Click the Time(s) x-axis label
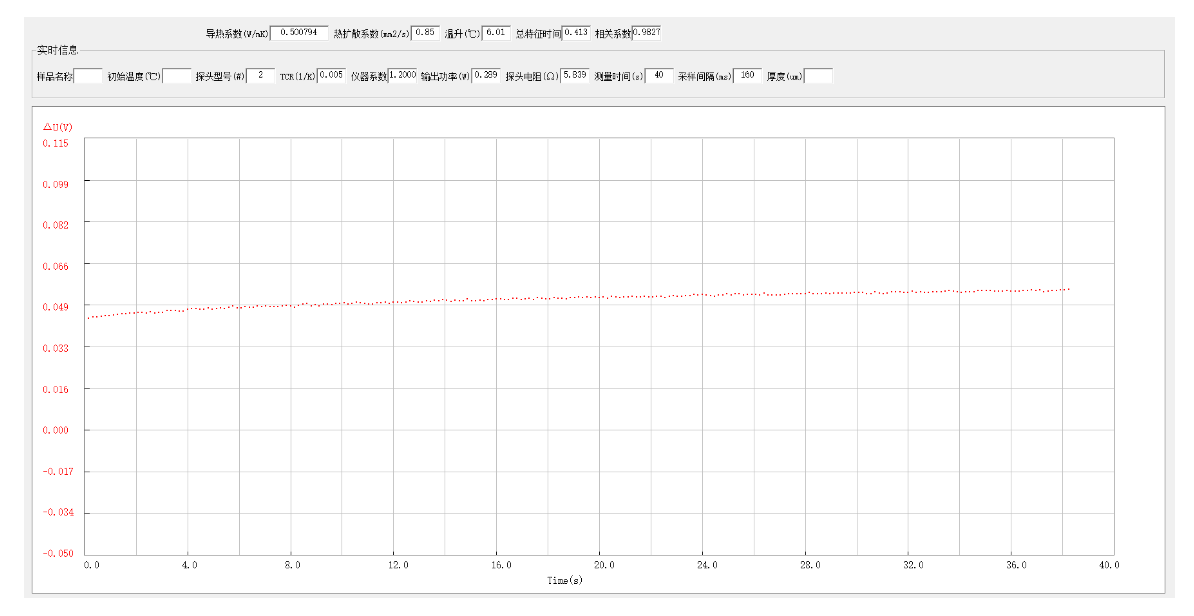Screen dimensions: 1194x616 click(x=564, y=580)
